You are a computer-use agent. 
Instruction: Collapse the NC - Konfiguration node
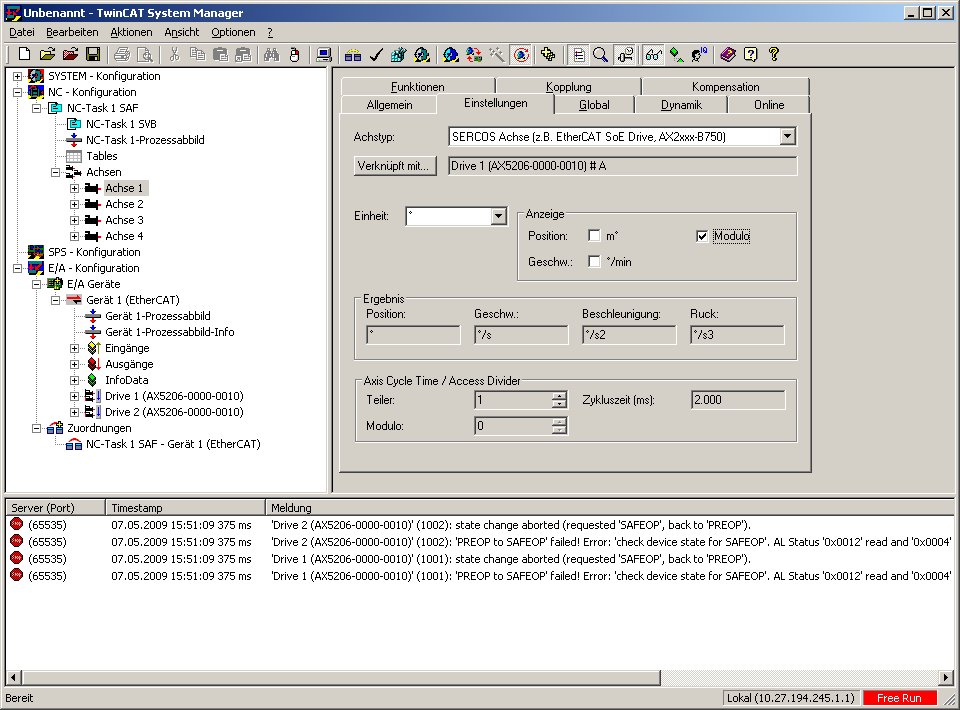17,92
